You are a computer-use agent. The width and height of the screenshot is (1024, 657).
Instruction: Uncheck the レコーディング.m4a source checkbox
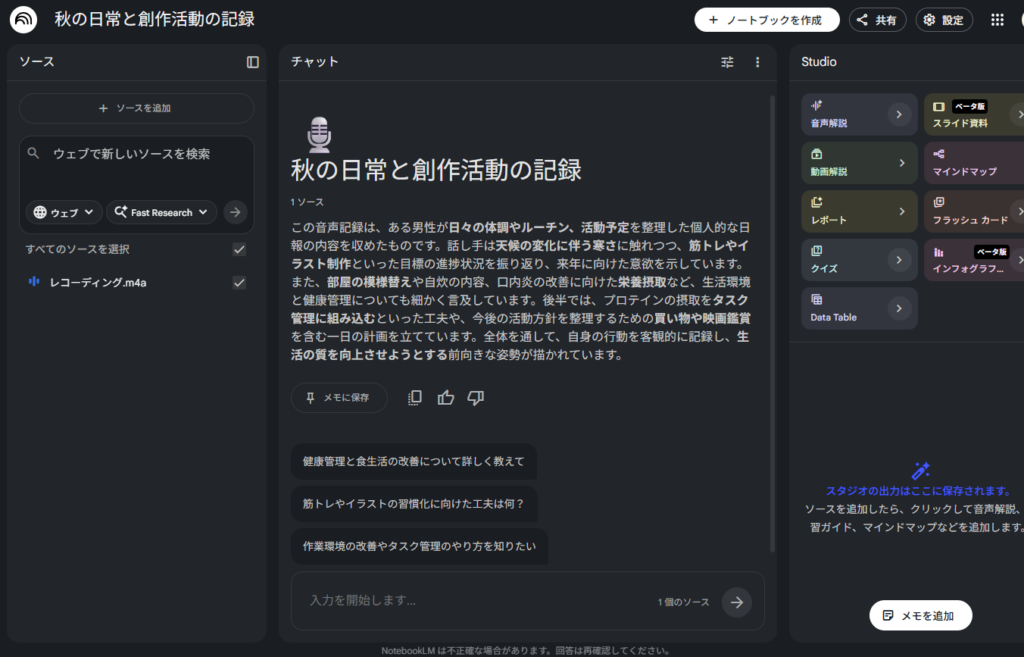coord(239,283)
